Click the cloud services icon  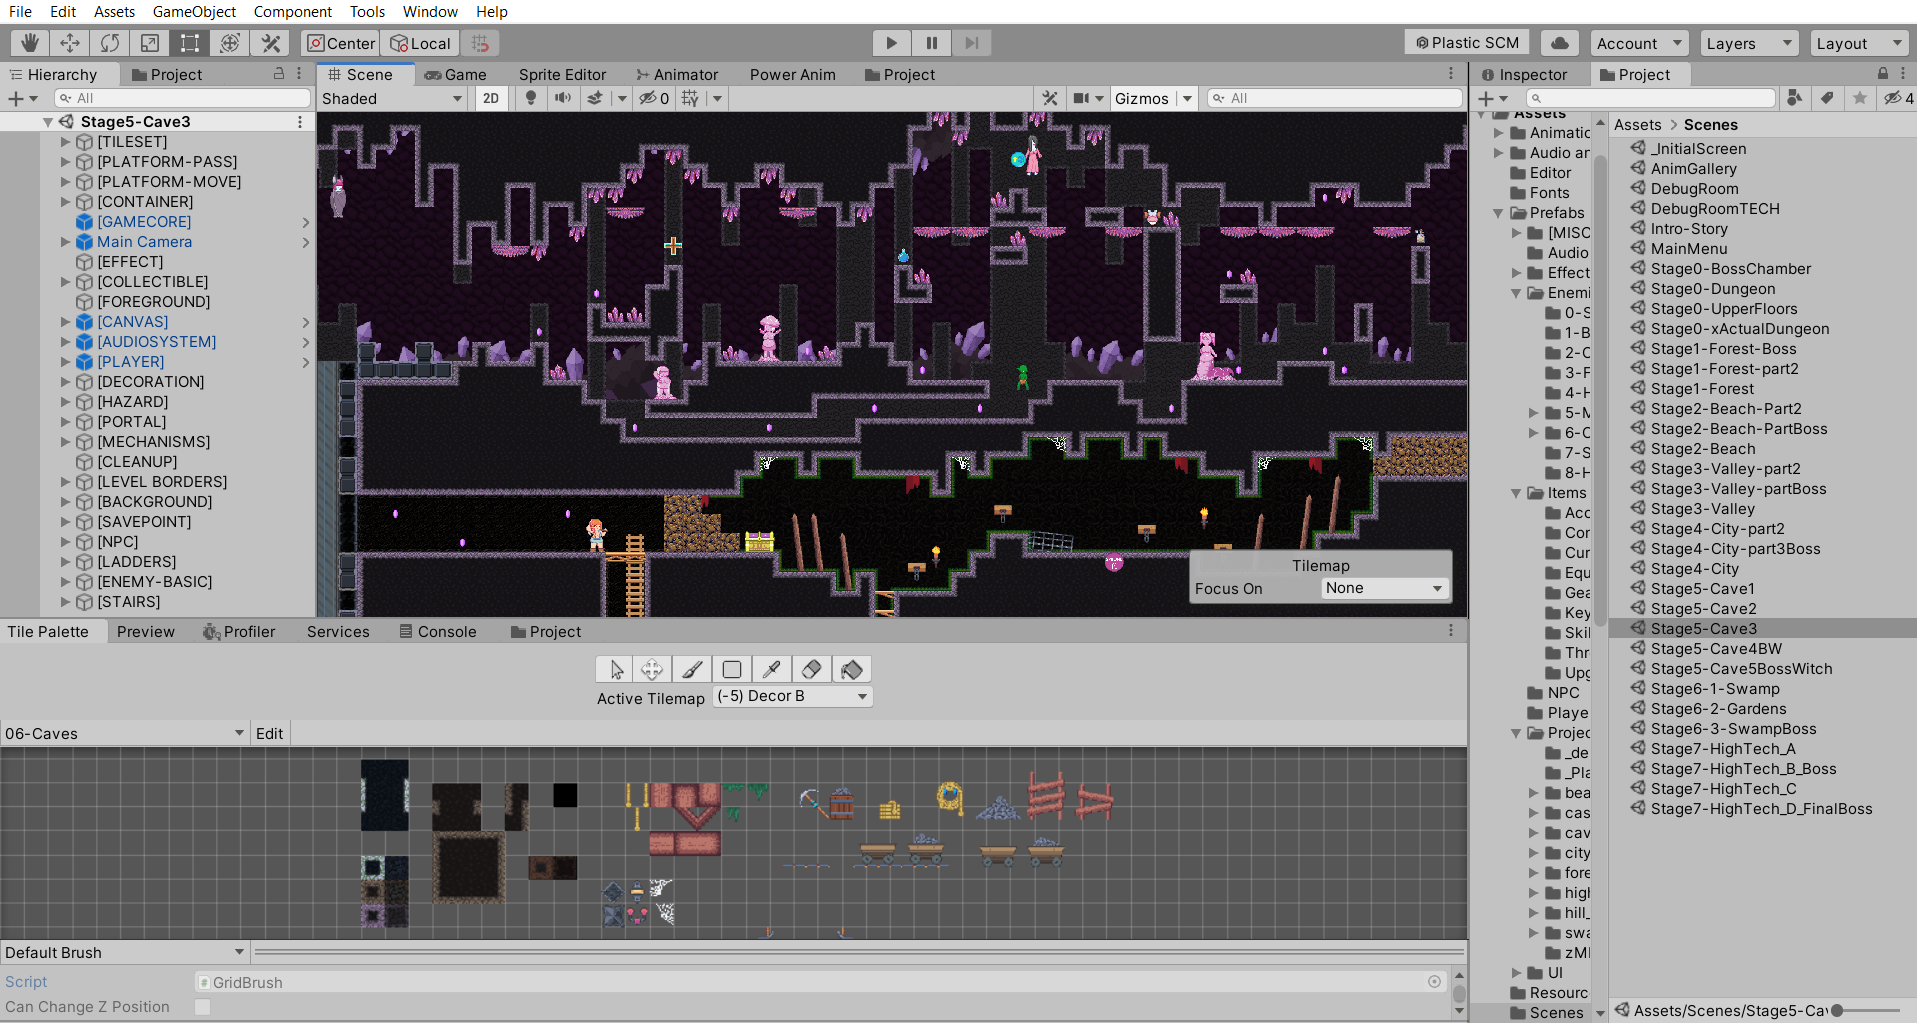pyautogui.click(x=1559, y=43)
